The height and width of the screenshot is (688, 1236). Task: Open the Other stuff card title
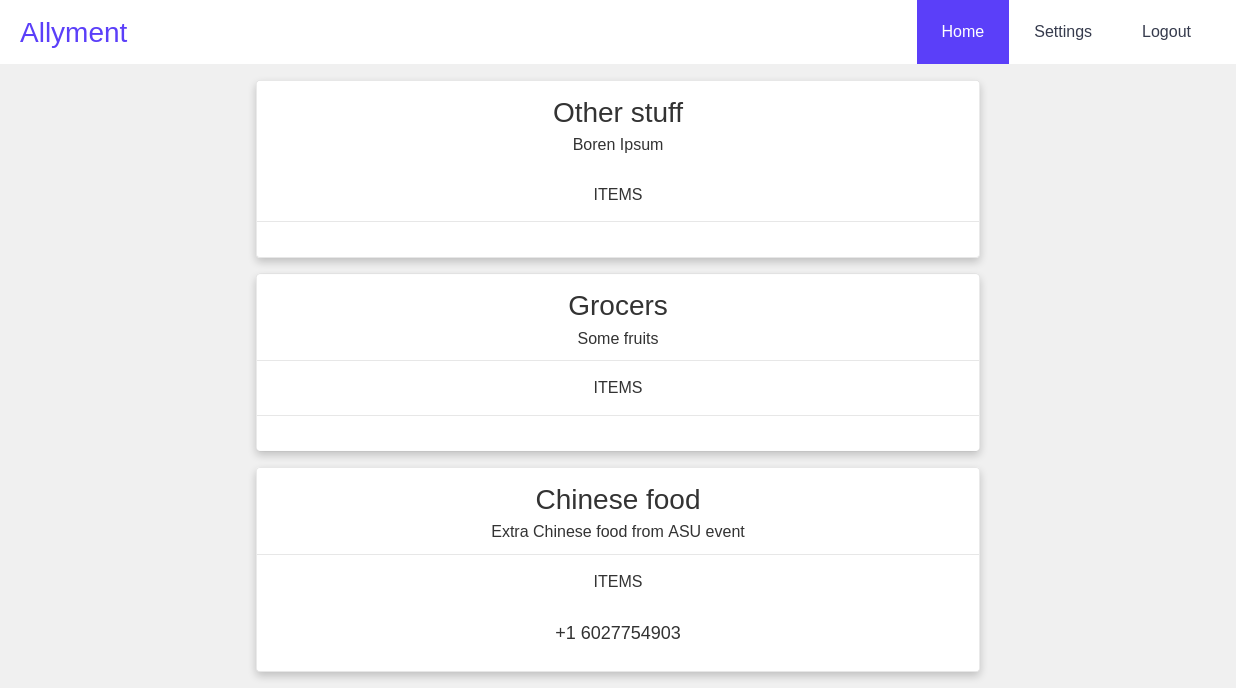coord(618,113)
